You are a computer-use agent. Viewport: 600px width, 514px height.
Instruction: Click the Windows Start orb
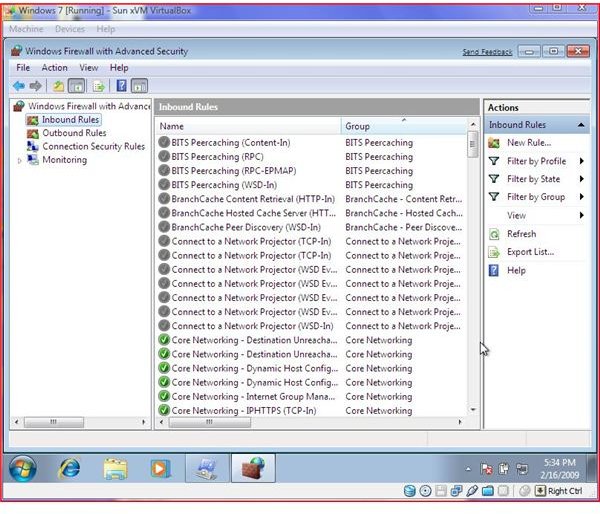(23, 468)
